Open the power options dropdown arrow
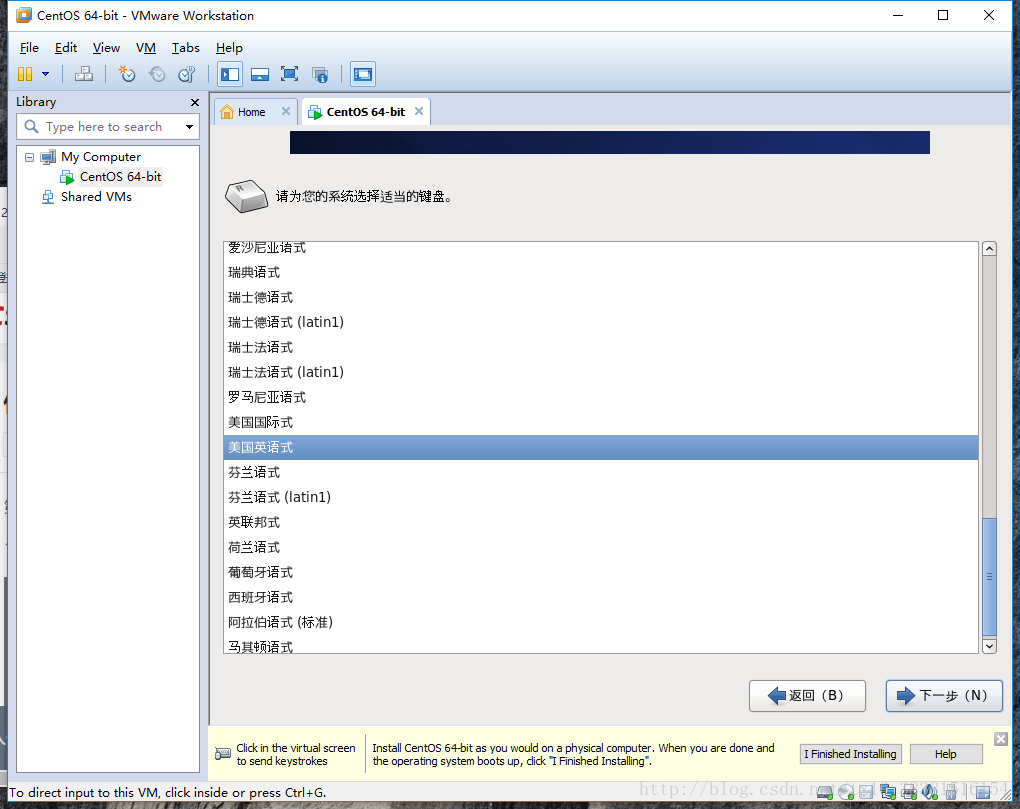1020x809 pixels. (46, 74)
